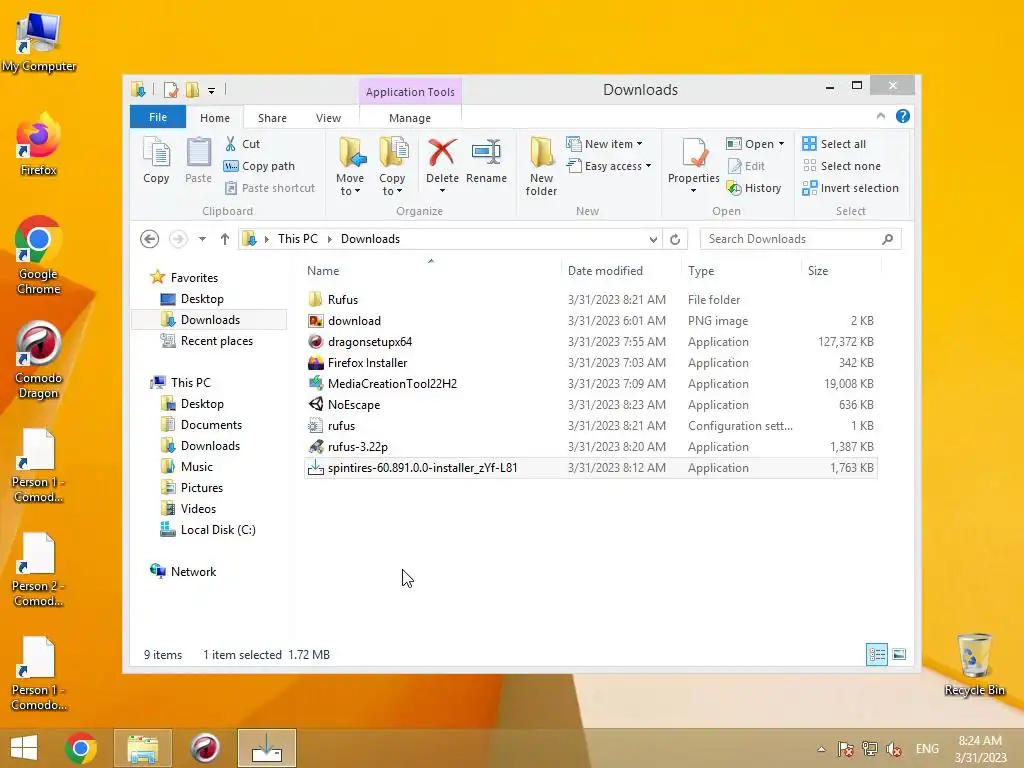Switch to the Home tab
The height and width of the screenshot is (768, 1024).
click(215, 118)
